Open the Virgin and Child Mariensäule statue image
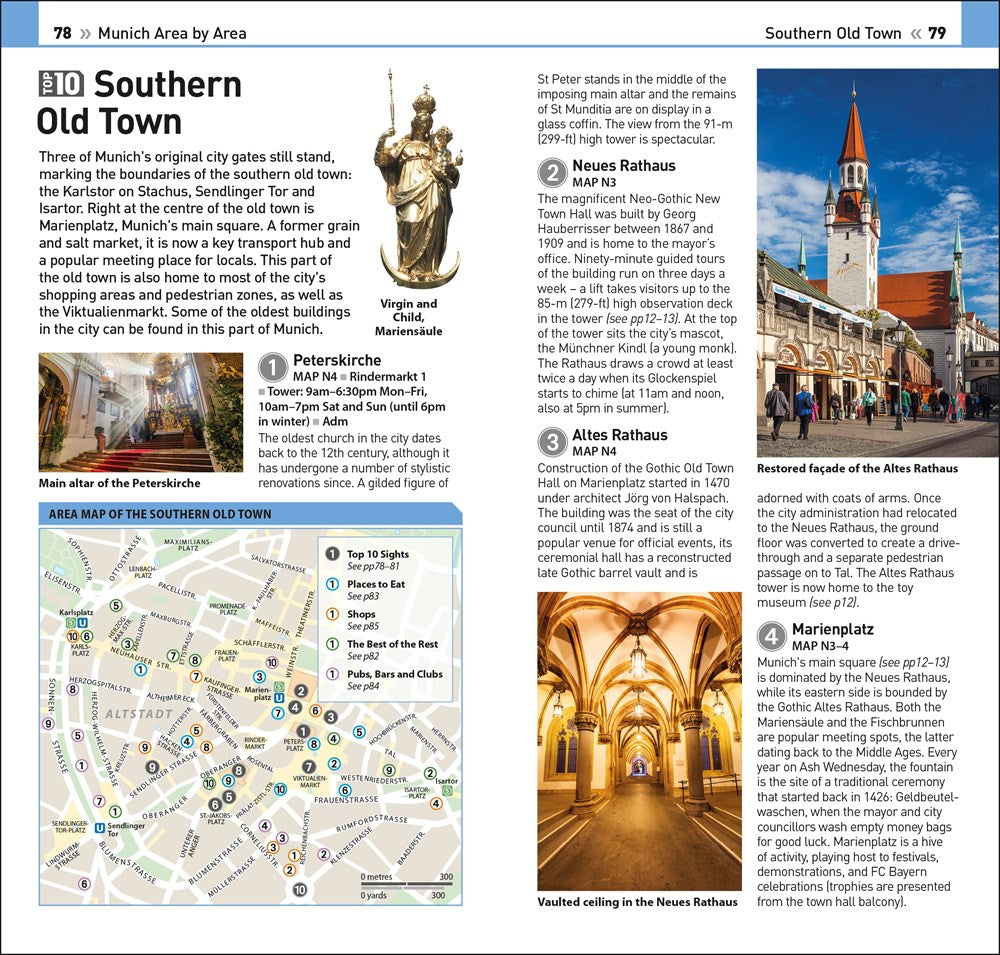Image resolution: width=1000 pixels, height=955 pixels. point(417,180)
